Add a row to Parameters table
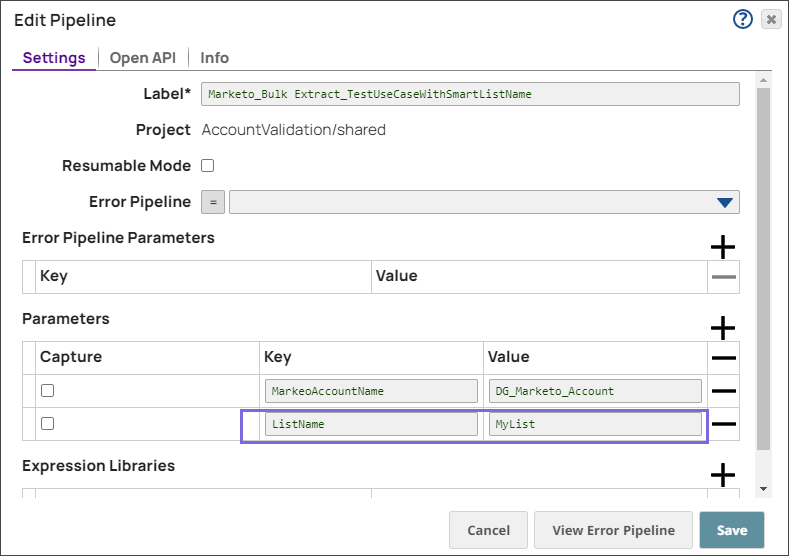This screenshot has height=556, width=789. [723, 328]
